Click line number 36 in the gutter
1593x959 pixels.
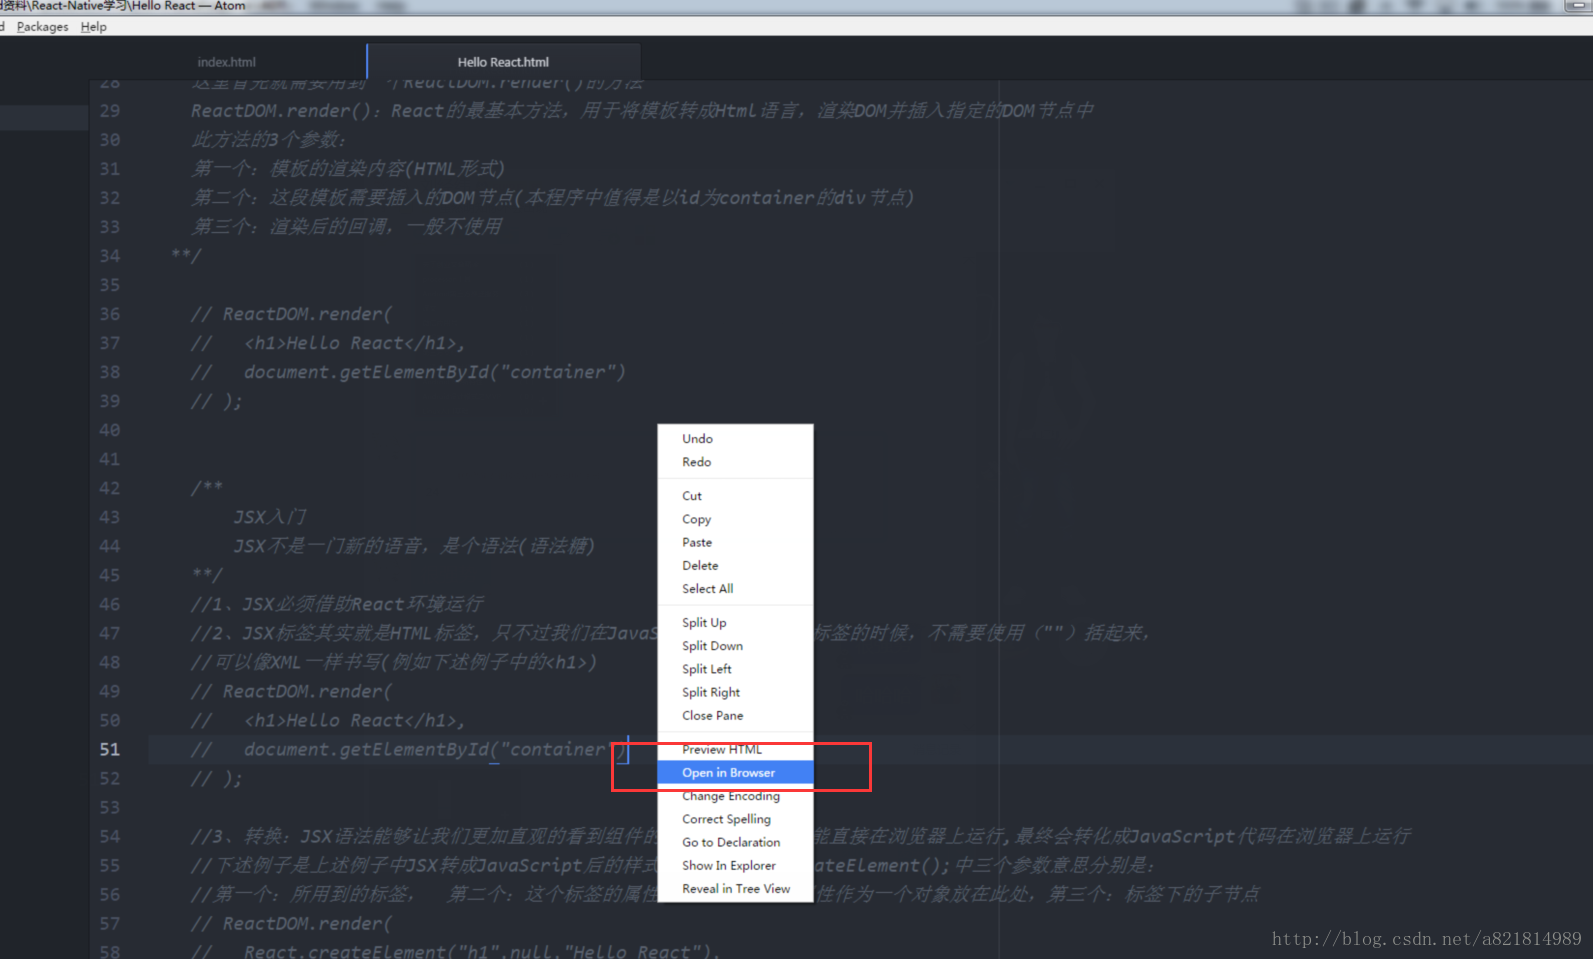coord(110,314)
